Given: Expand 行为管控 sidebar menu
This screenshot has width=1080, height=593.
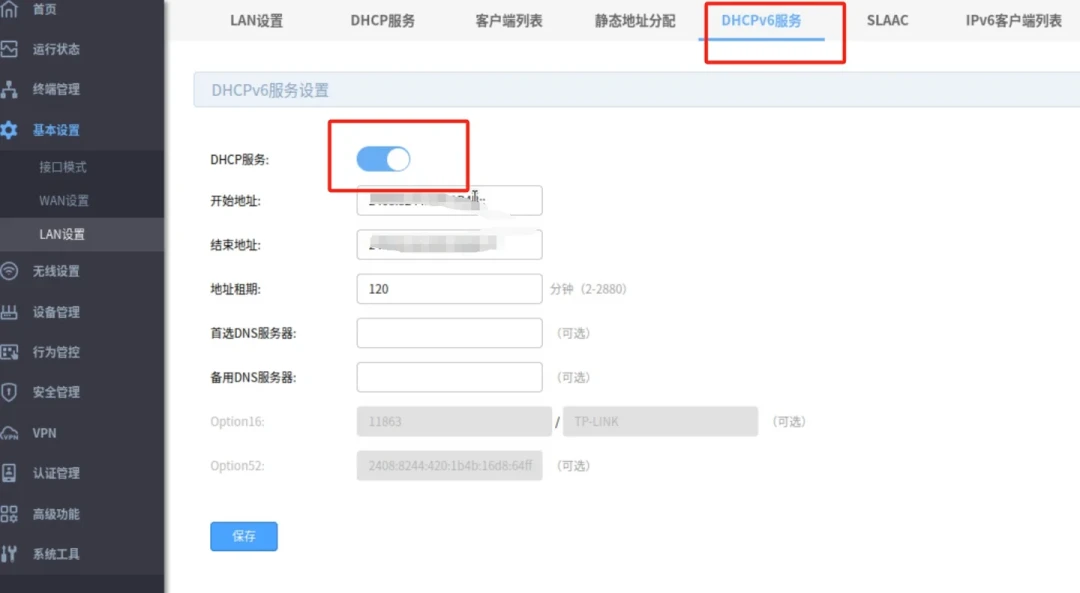Looking at the screenshot, I should coord(56,352).
